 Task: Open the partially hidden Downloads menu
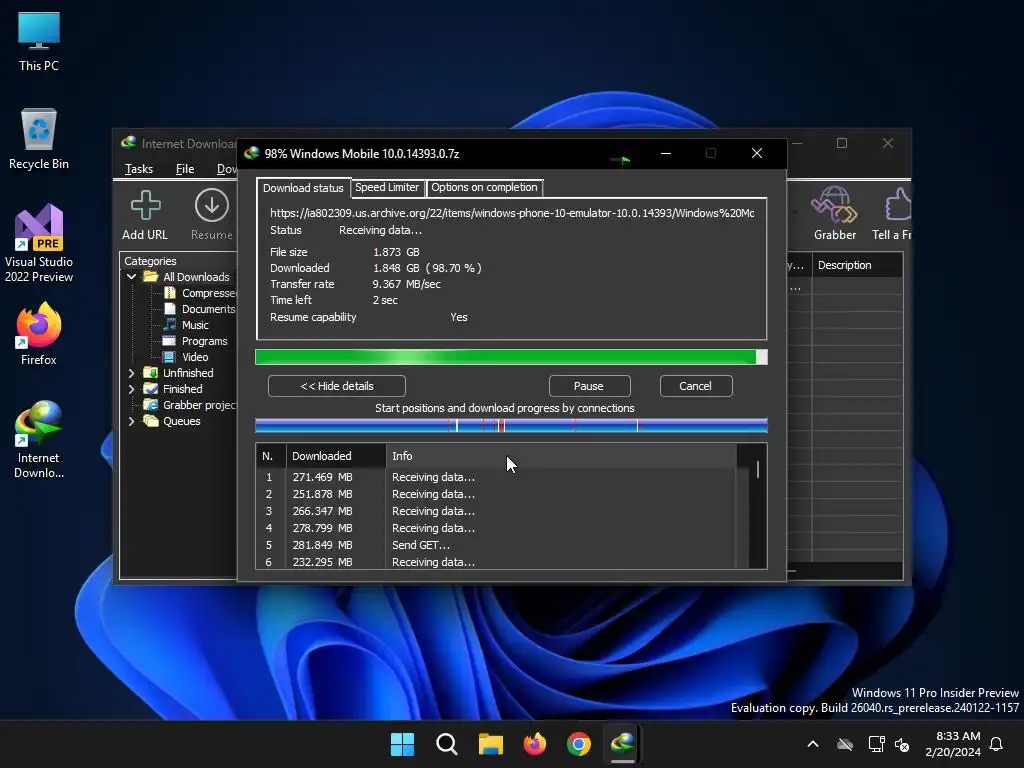tap(227, 169)
